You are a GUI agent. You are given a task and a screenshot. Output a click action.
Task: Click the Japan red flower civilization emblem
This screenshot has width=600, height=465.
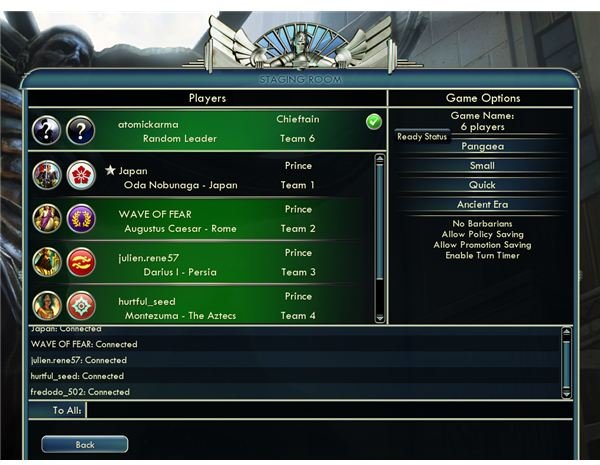81,175
